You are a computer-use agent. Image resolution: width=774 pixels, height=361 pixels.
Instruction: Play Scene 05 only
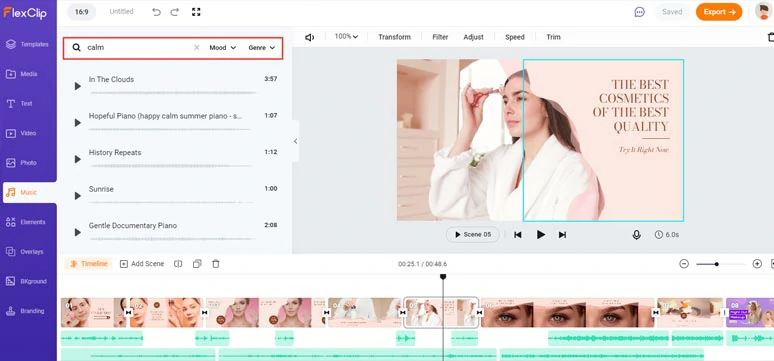click(473, 235)
